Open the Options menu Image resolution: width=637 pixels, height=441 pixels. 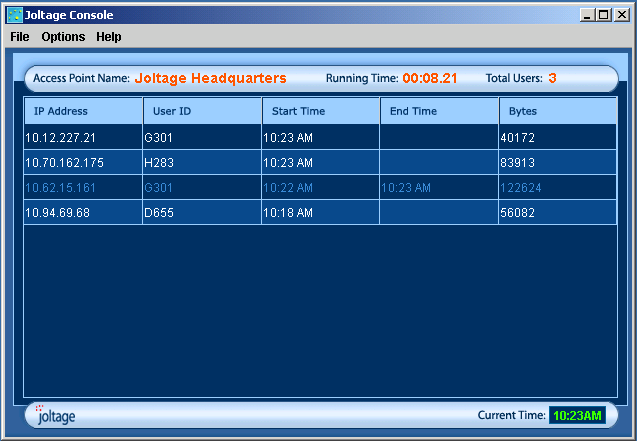[63, 37]
